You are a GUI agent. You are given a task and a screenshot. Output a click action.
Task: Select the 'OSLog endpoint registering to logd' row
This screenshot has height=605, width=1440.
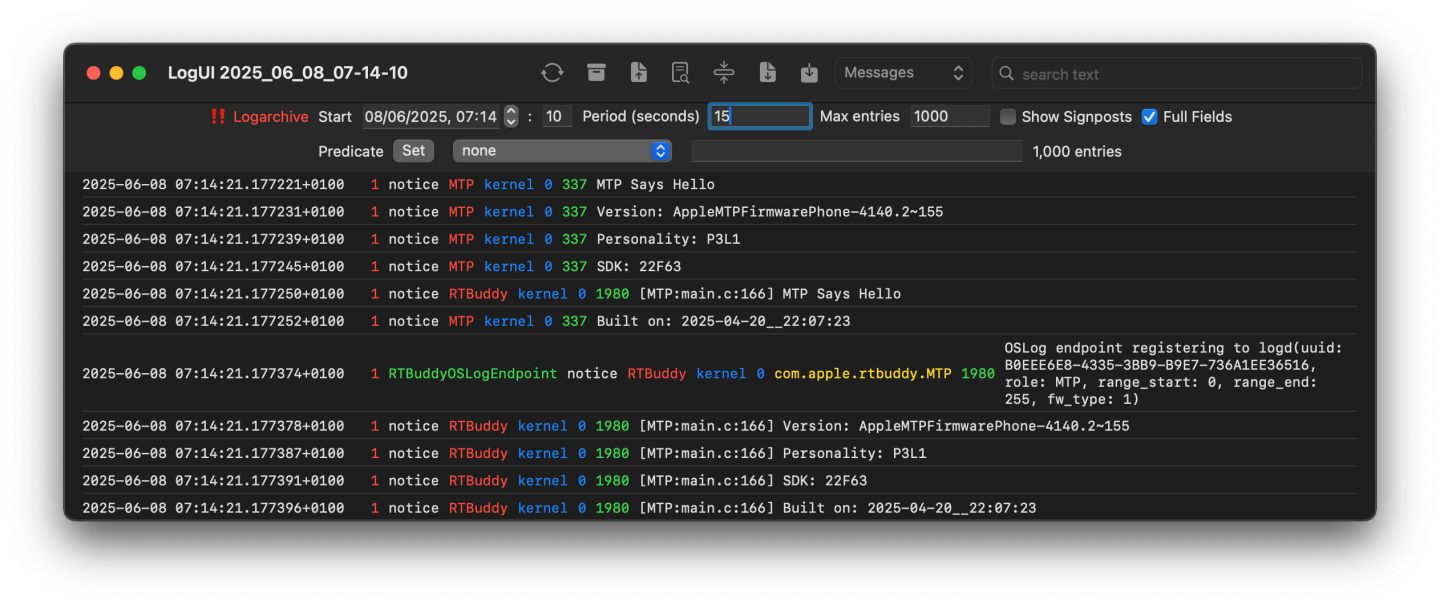coord(718,373)
